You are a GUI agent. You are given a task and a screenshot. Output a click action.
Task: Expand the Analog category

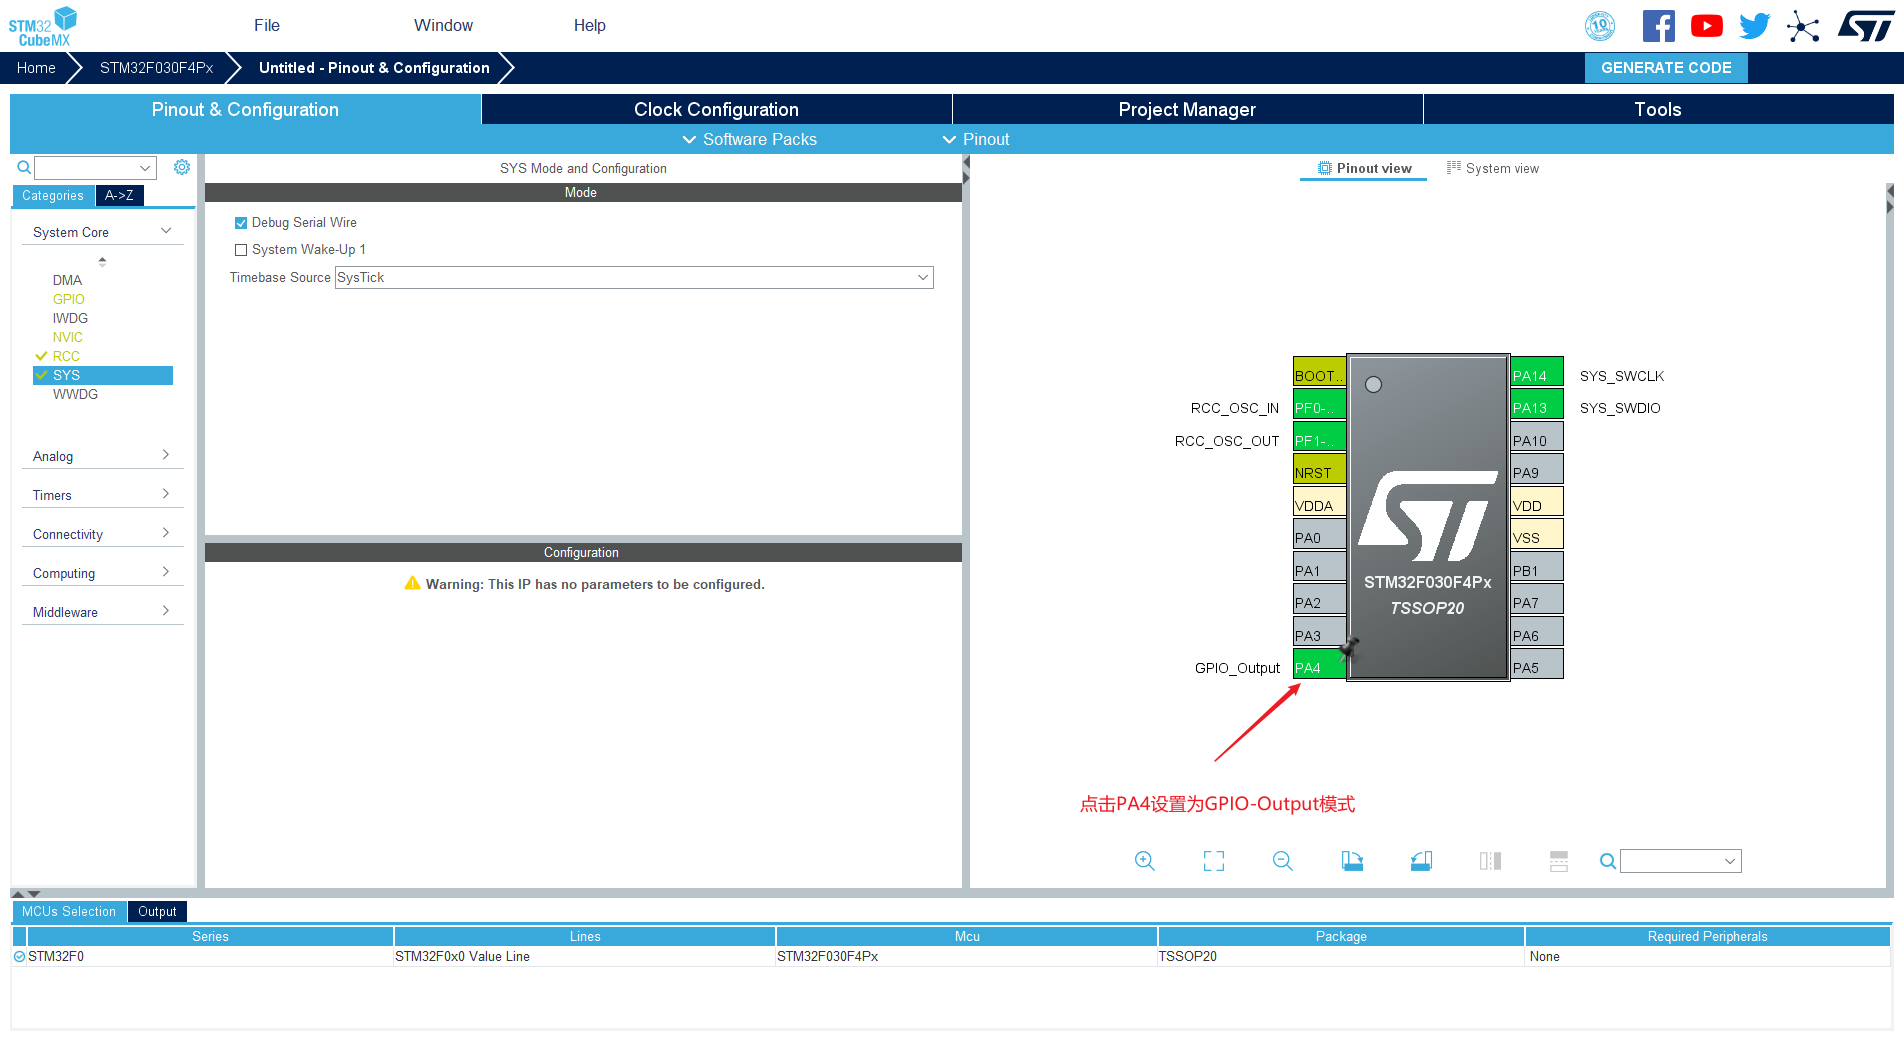(102, 456)
